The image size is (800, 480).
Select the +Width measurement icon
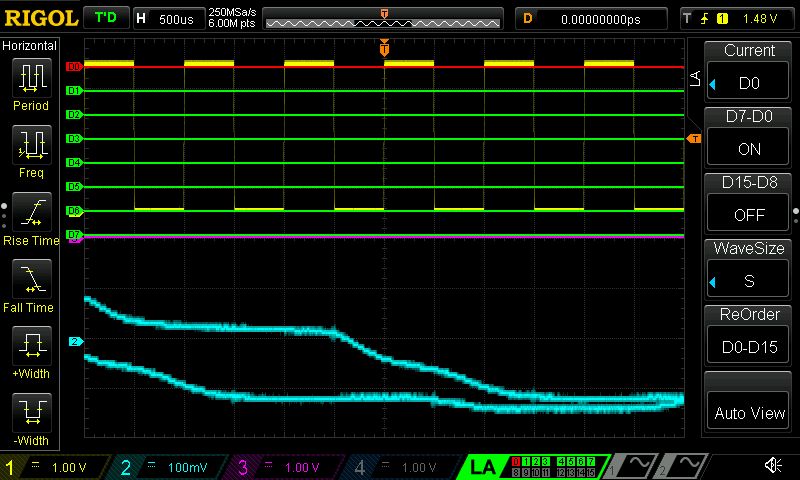(x=32, y=346)
